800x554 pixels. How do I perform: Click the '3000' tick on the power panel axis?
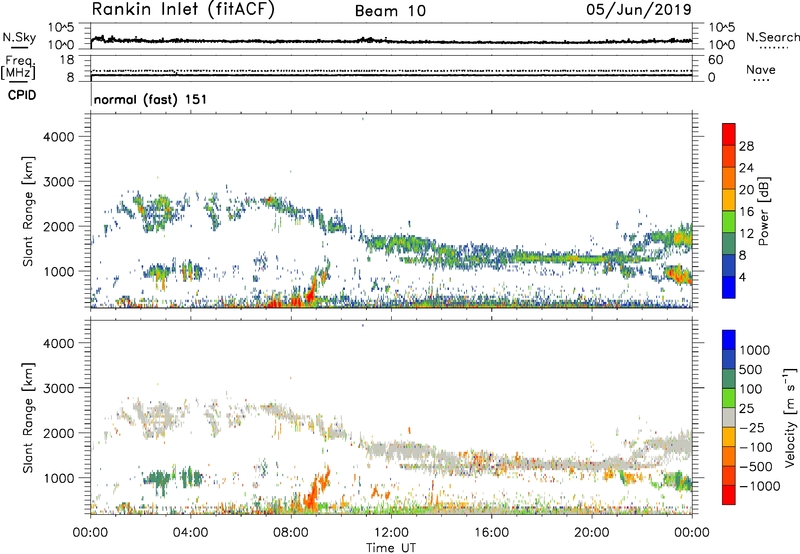[59, 182]
